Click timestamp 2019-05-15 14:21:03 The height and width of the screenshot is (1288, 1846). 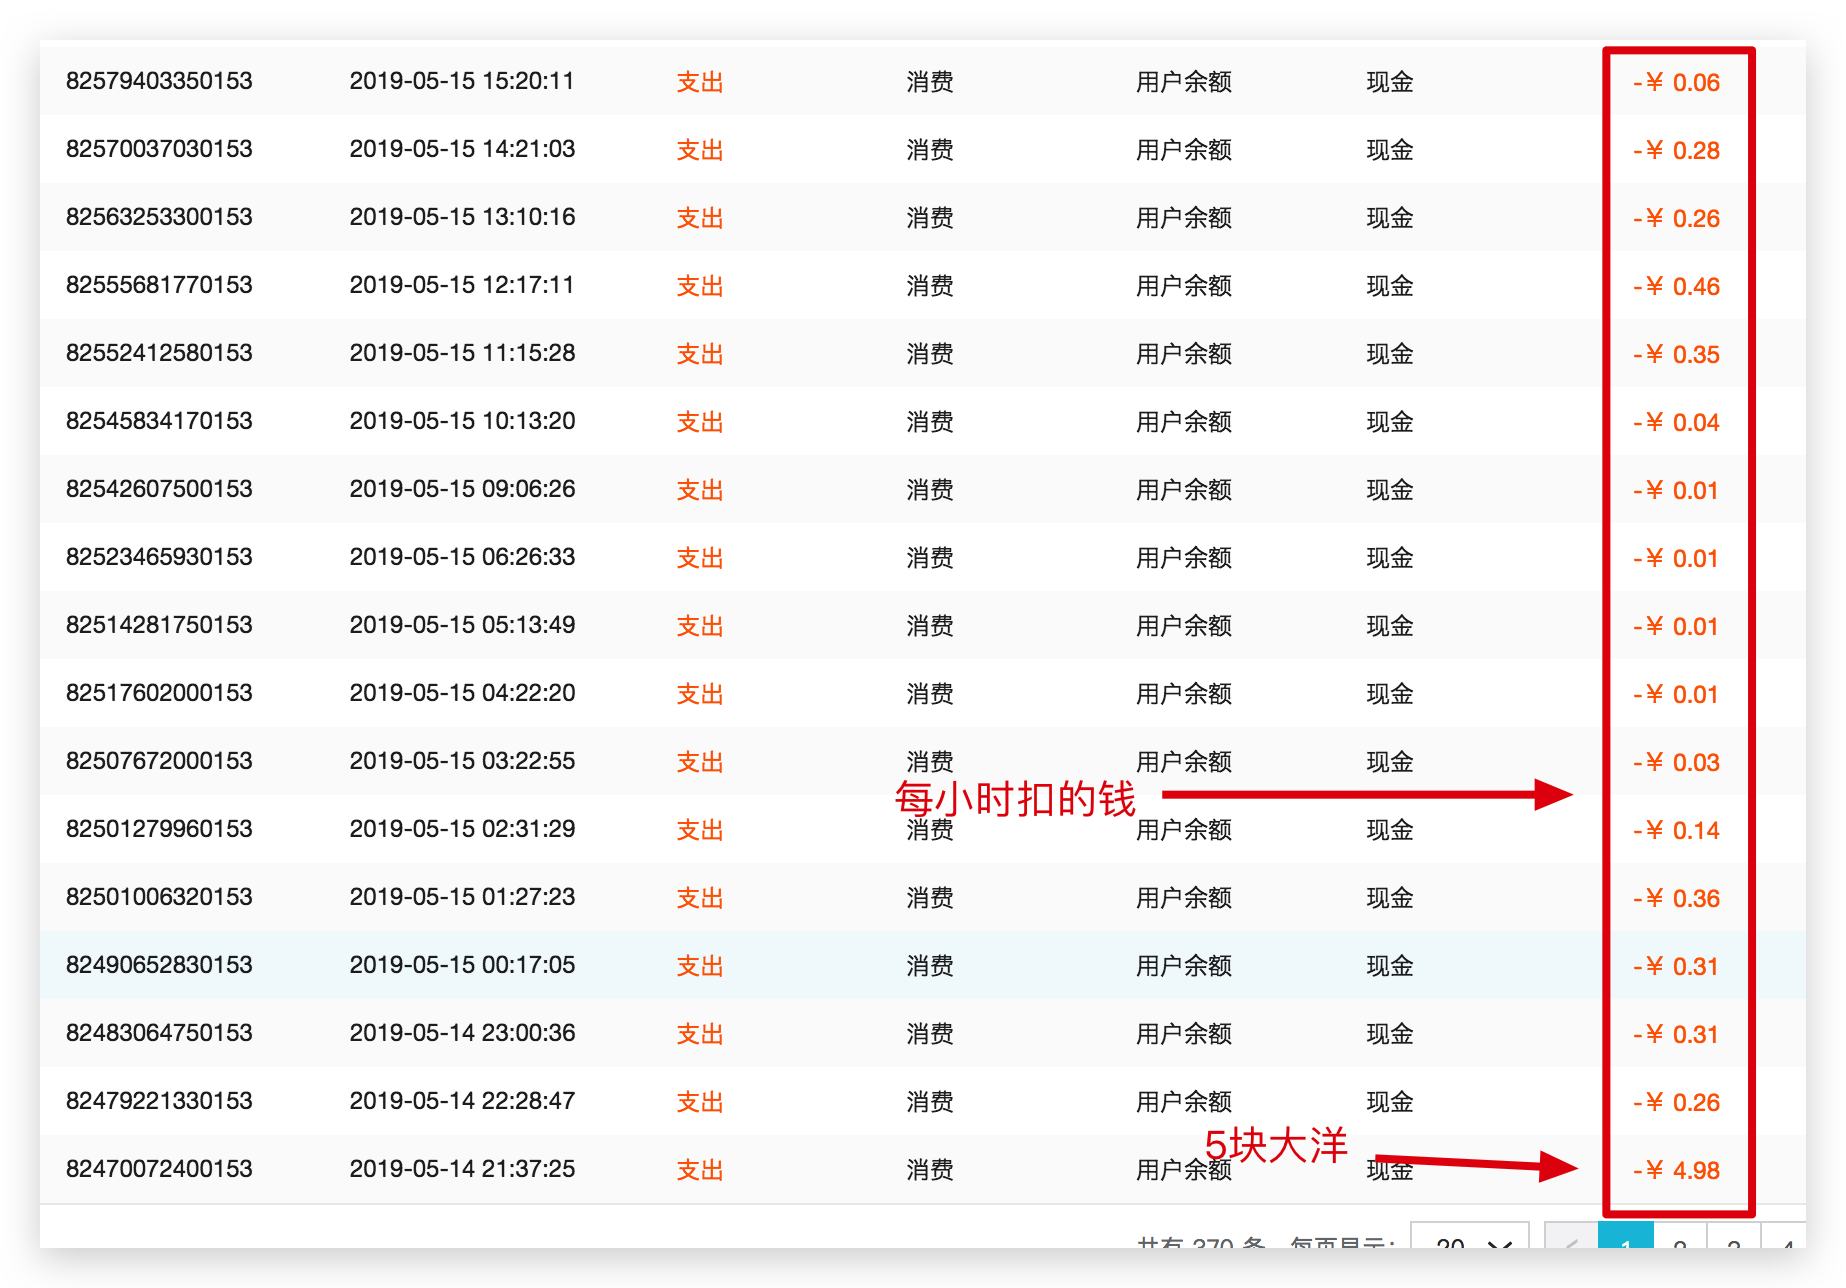tap(462, 149)
